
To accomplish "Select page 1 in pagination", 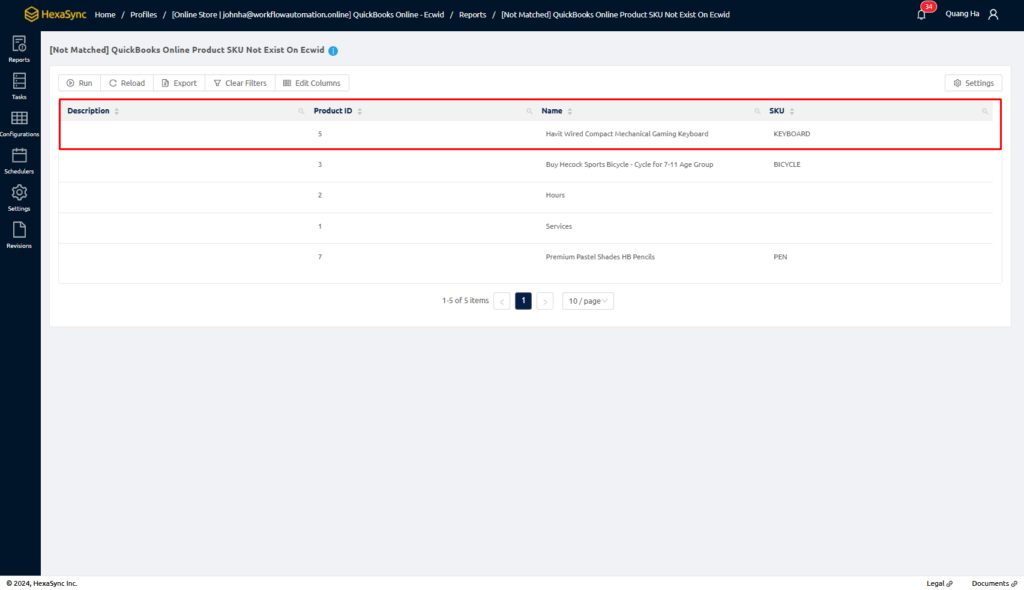I will click(523, 301).
